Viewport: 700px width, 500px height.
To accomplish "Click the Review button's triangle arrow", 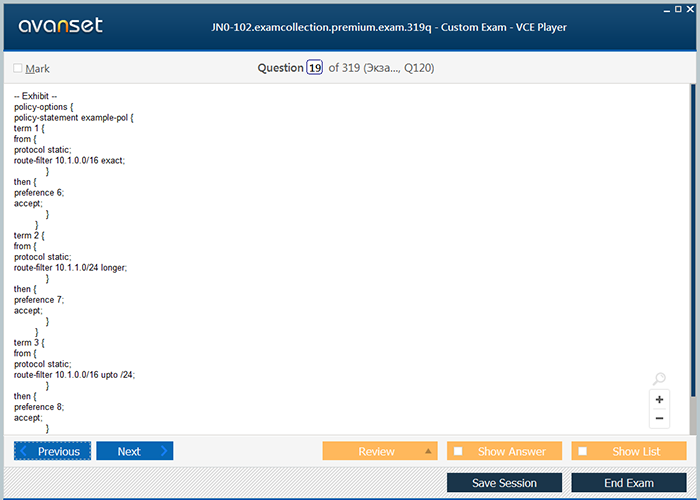I will (428, 451).
